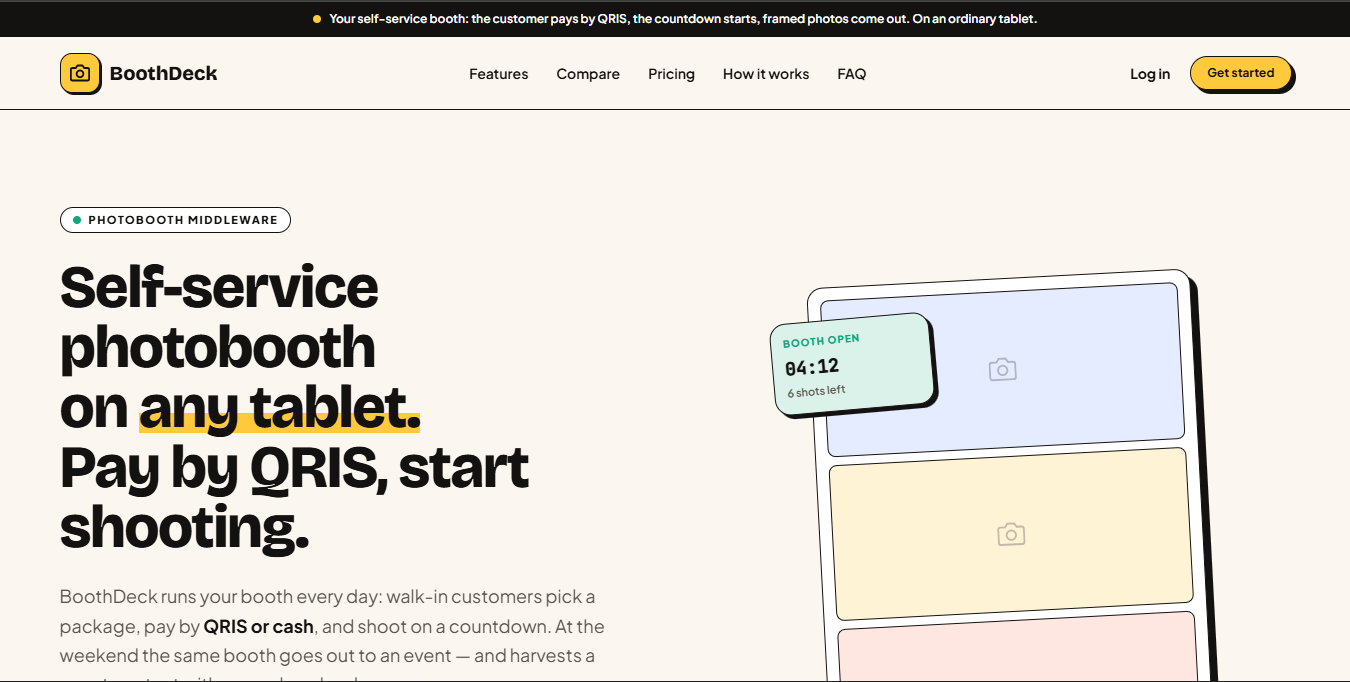This screenshot has width=1350, height=682.
Task: Click the PHOTOBOOTH MIDDLEWARE badge
Action: [x=175, y=220]
